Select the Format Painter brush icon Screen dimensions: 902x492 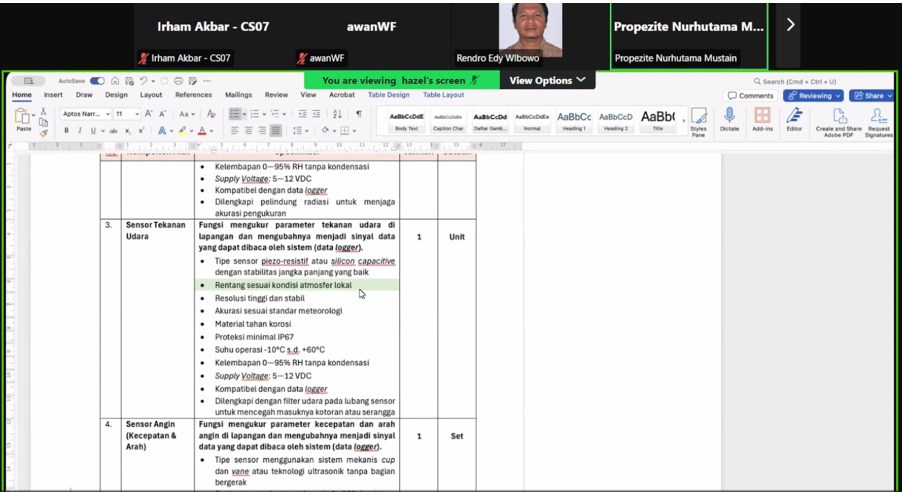coord(43,134)
